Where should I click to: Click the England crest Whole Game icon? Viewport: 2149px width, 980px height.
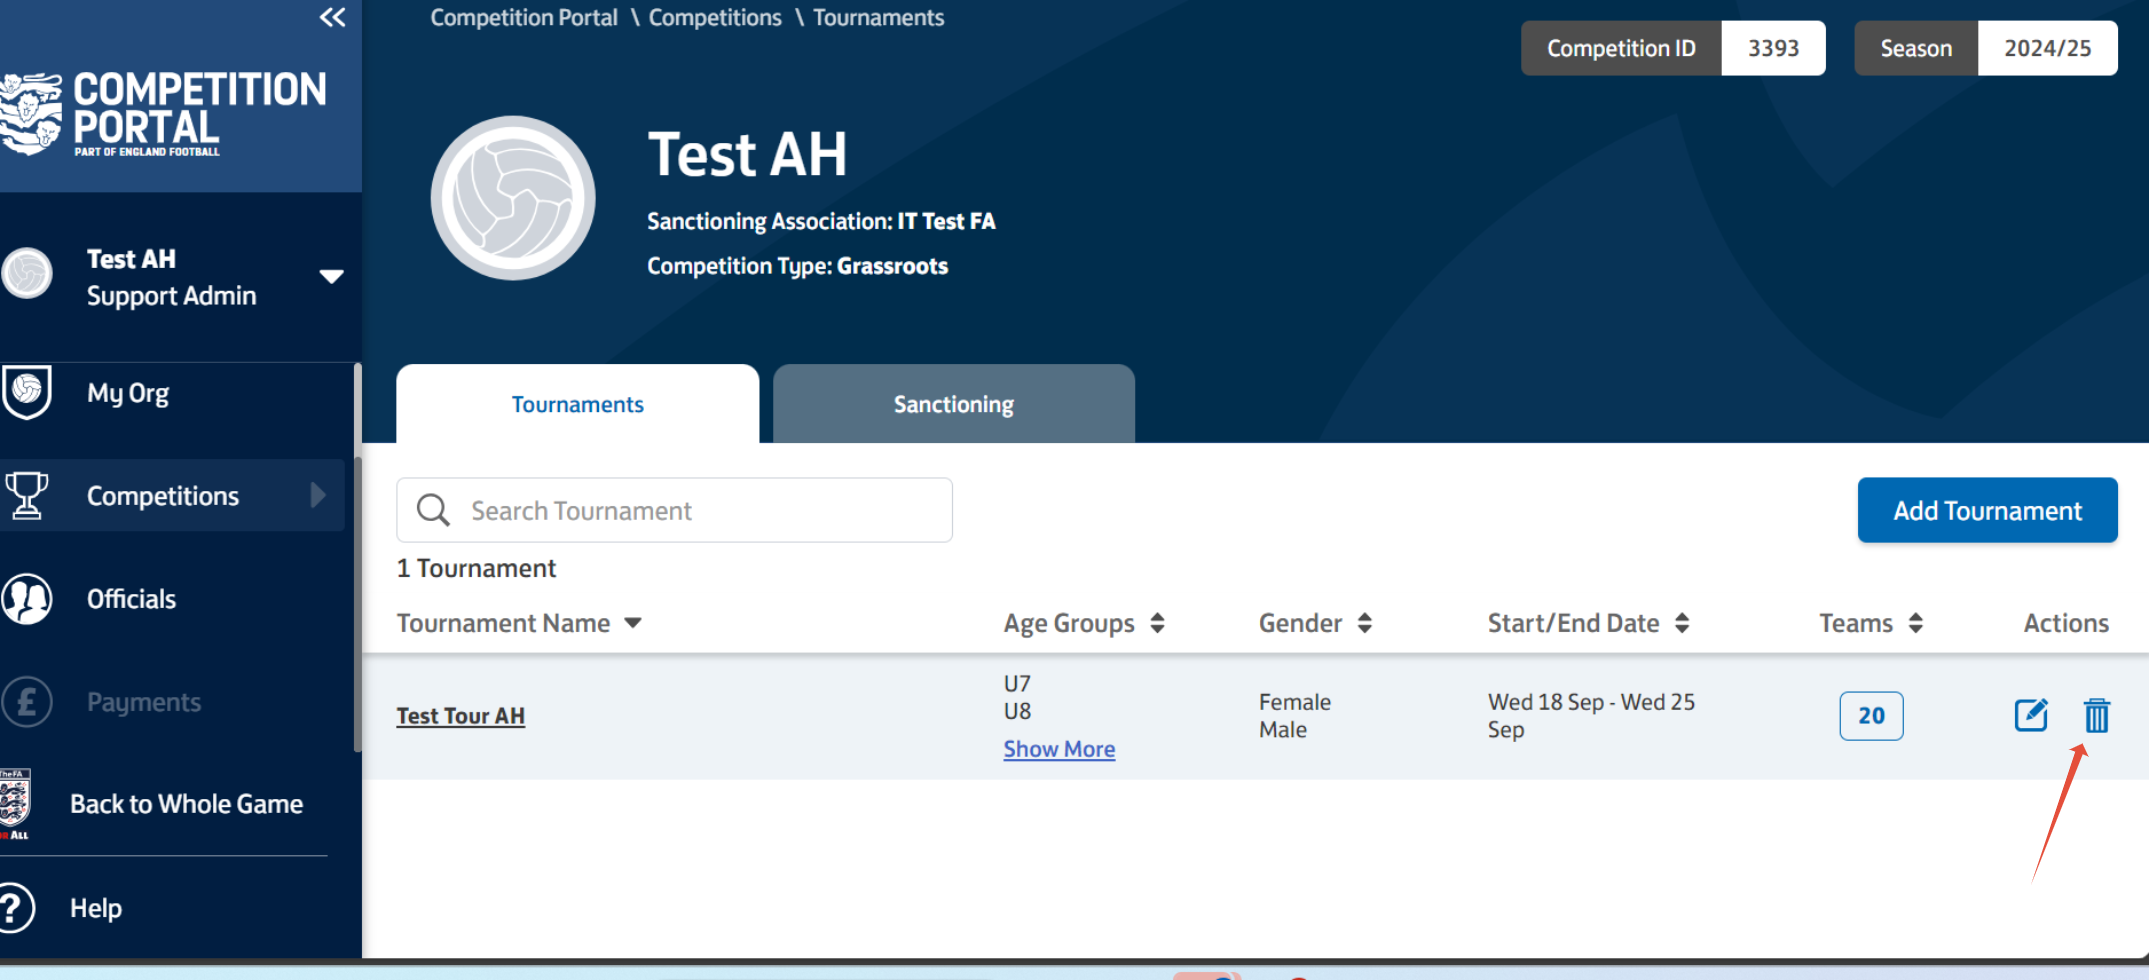point(15,804)
